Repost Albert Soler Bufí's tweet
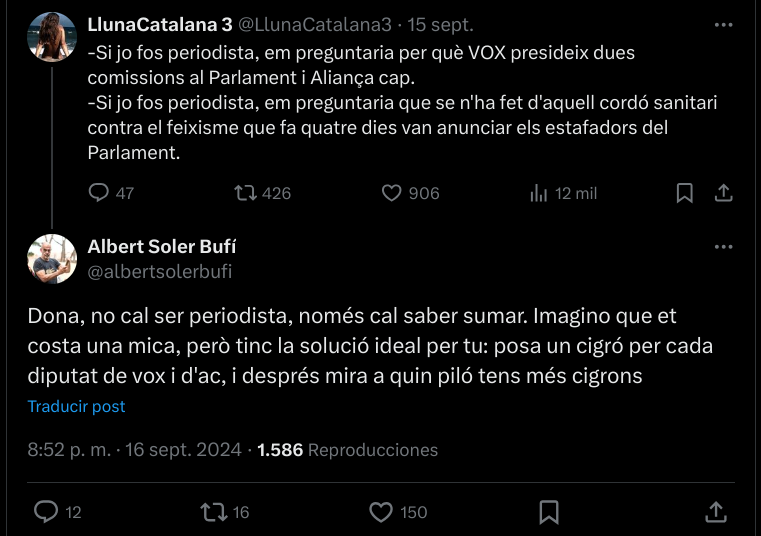761x536 pixels. pos(213,512)
